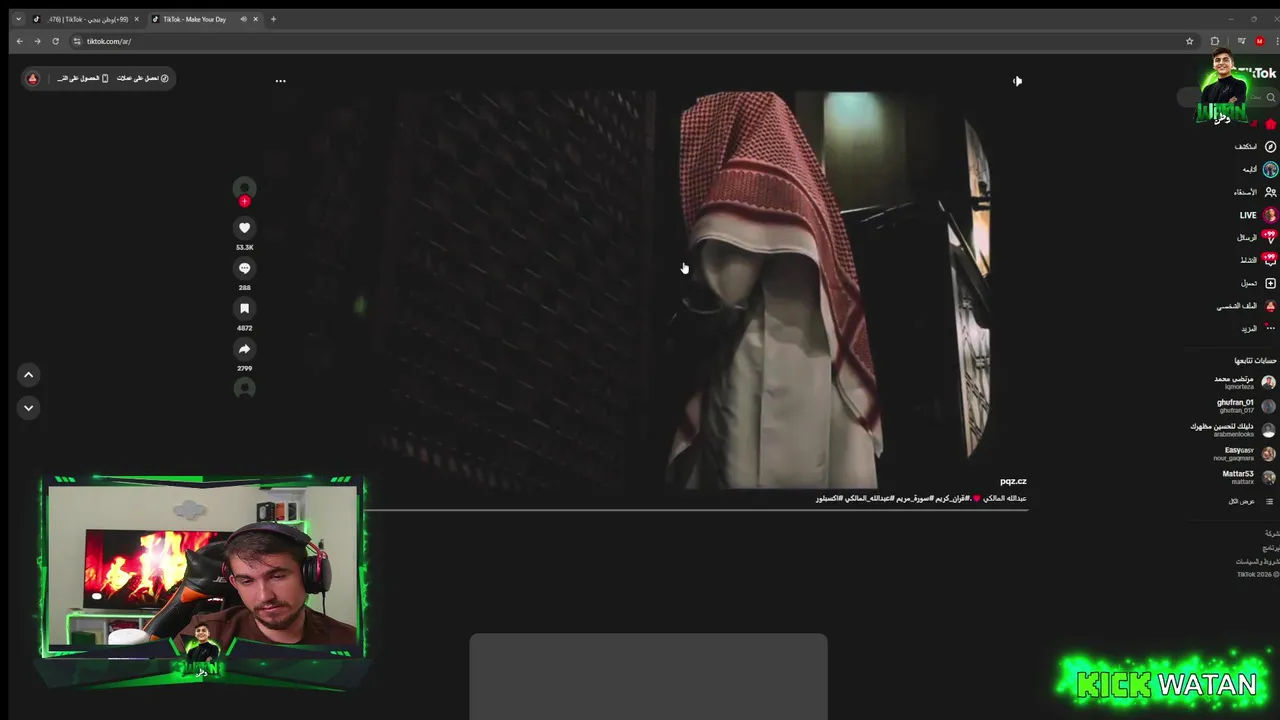Click the get coins button
Screen dimensions: 1280x720
tap(143, 78)
